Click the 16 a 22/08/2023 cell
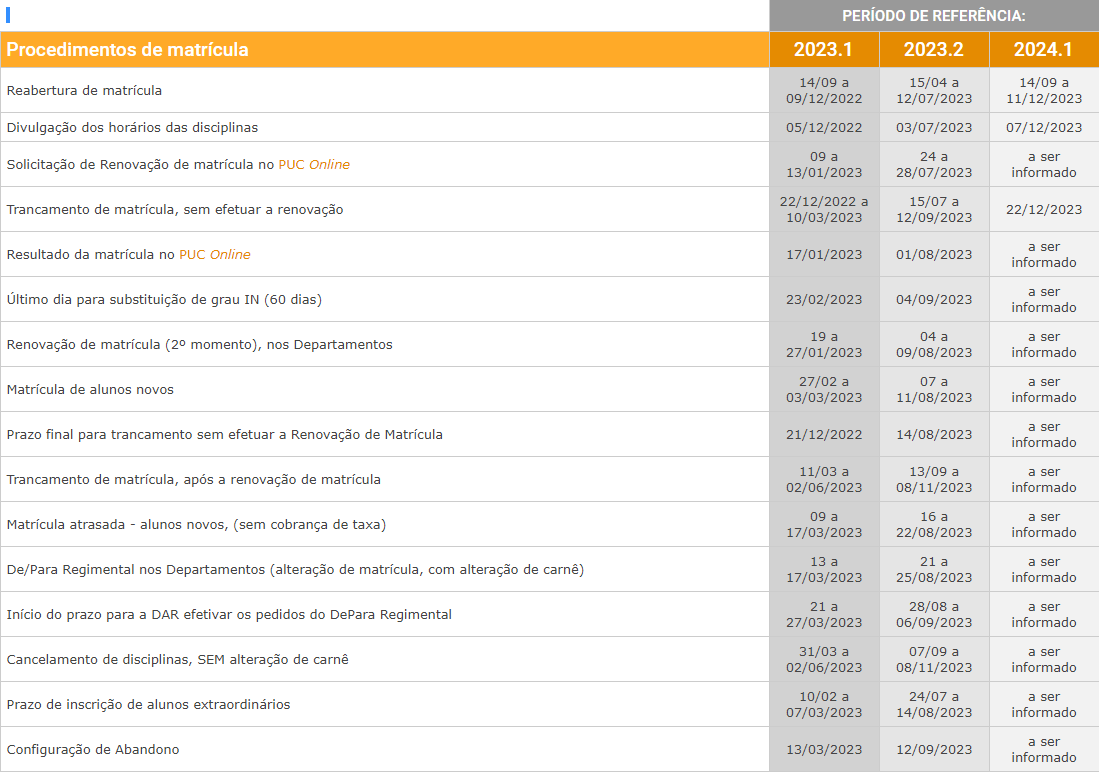 click(934, 524)
